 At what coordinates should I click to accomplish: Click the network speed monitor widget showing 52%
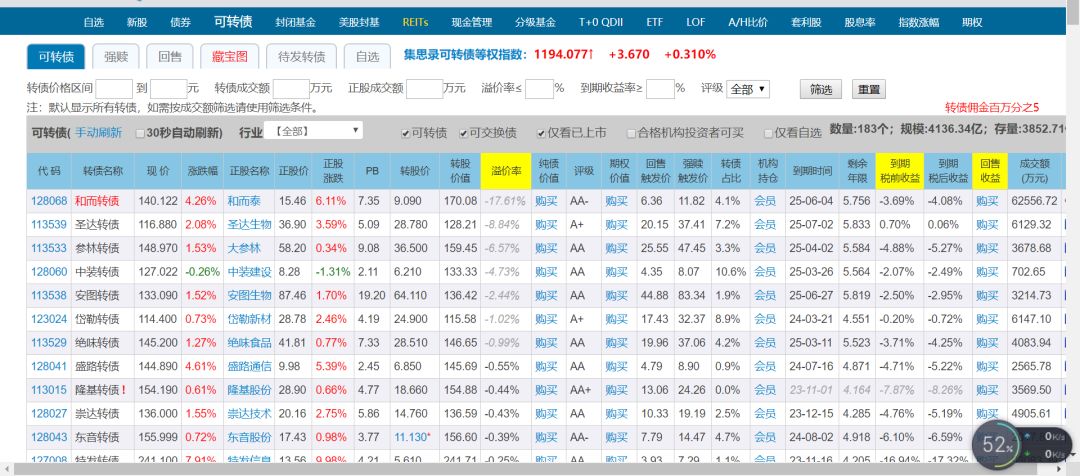1024,444
